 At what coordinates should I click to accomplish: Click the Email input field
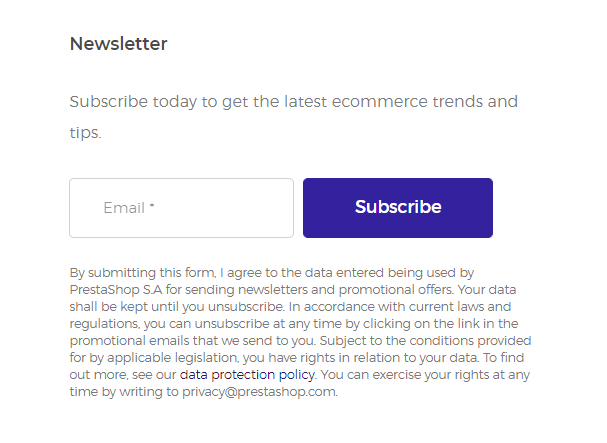tap(181, 208)
